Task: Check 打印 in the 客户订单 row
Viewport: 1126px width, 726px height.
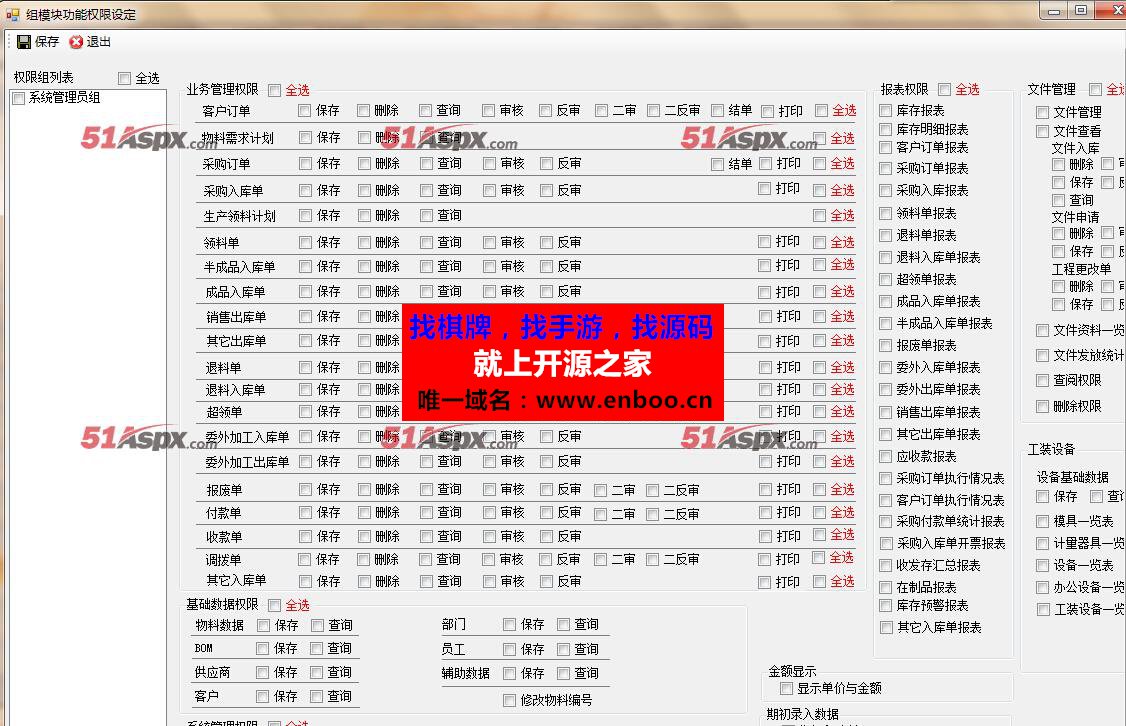Action: tap(768, 111)
